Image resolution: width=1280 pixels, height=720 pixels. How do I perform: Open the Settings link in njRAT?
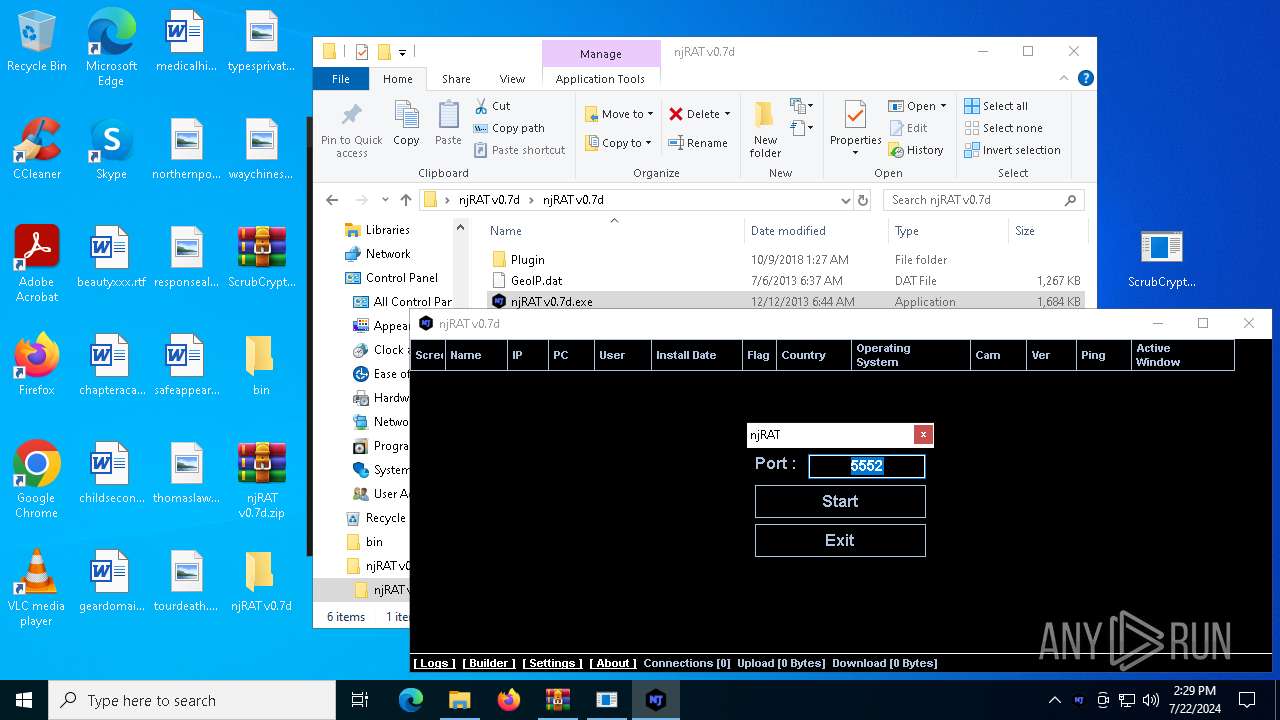[552, 663]
